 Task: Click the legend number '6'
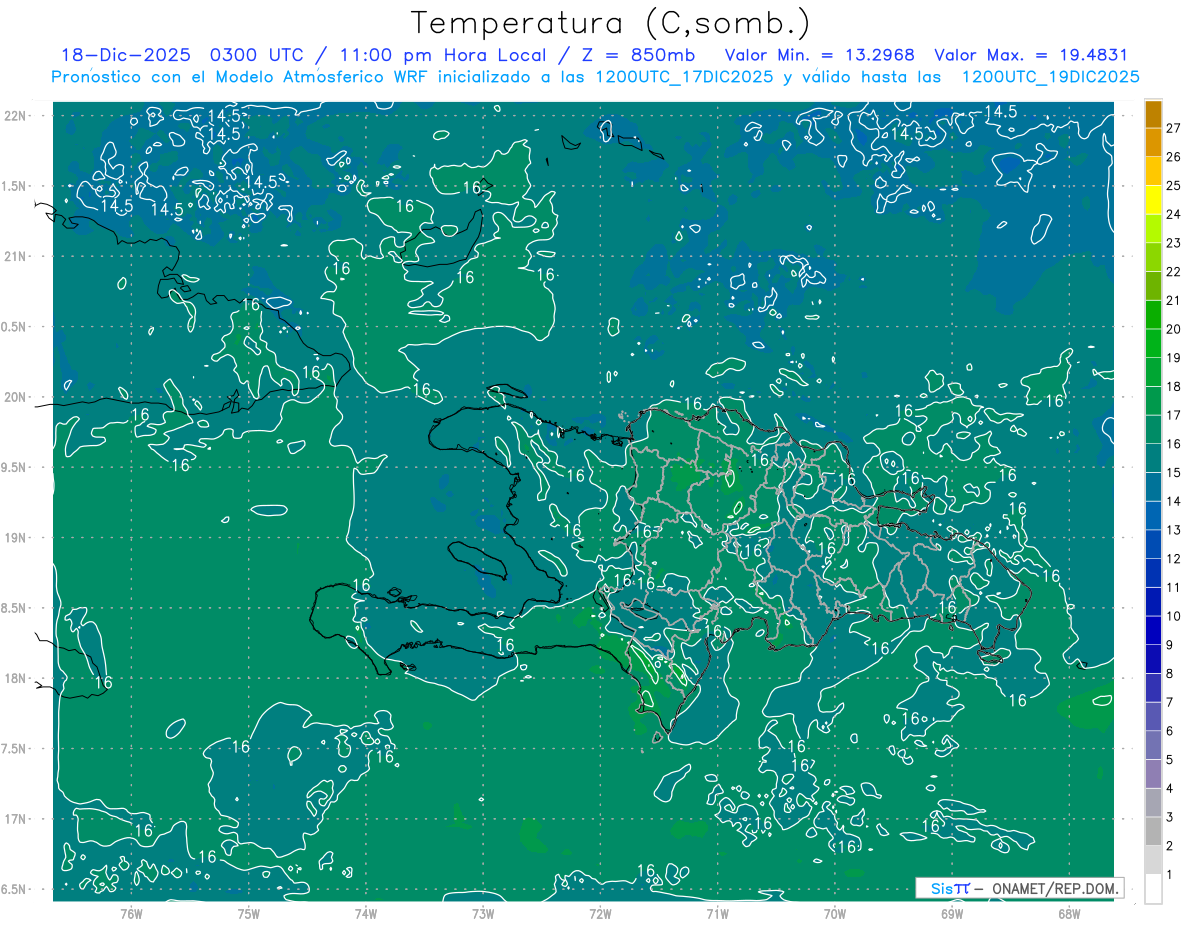[1170, 731]
